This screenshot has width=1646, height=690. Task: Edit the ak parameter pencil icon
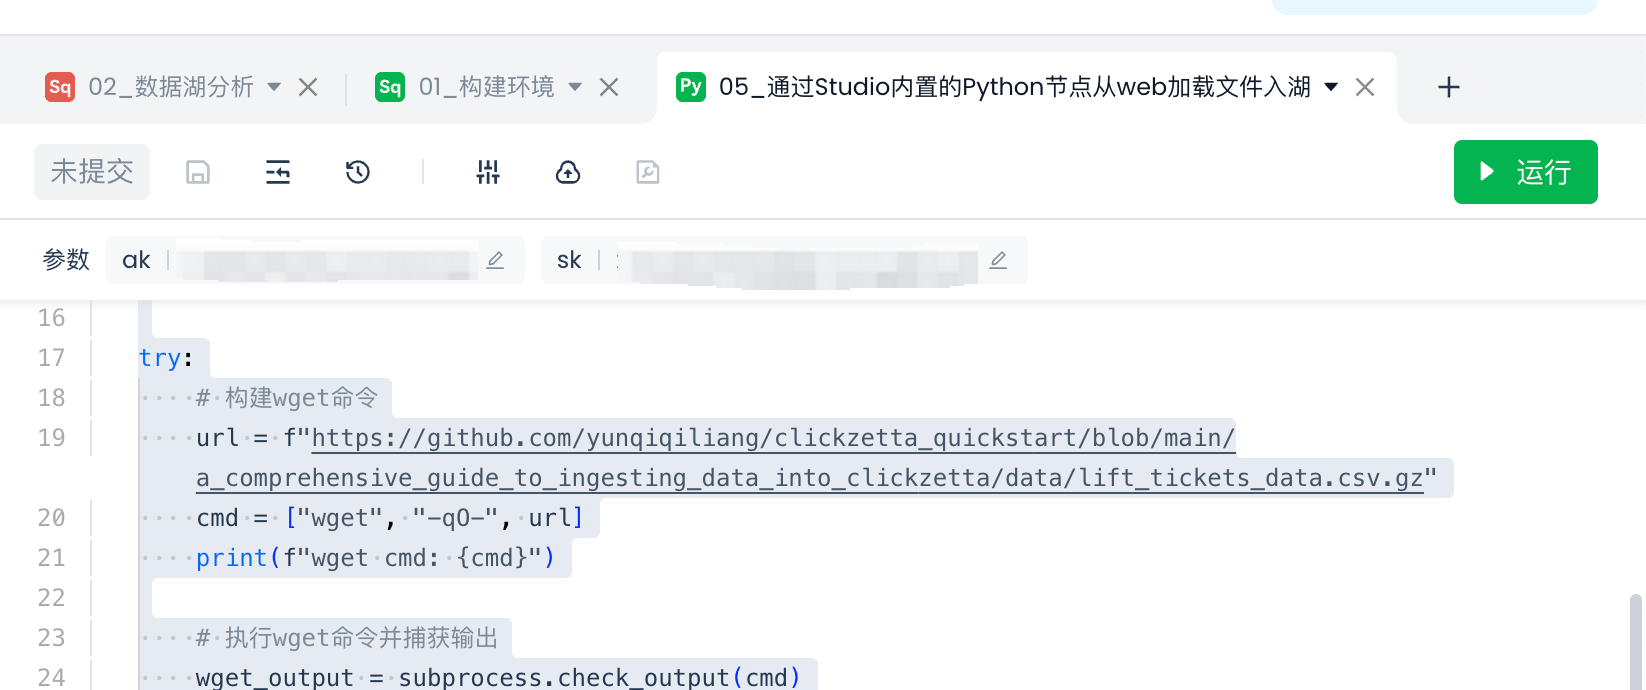(x=495, y=260)
